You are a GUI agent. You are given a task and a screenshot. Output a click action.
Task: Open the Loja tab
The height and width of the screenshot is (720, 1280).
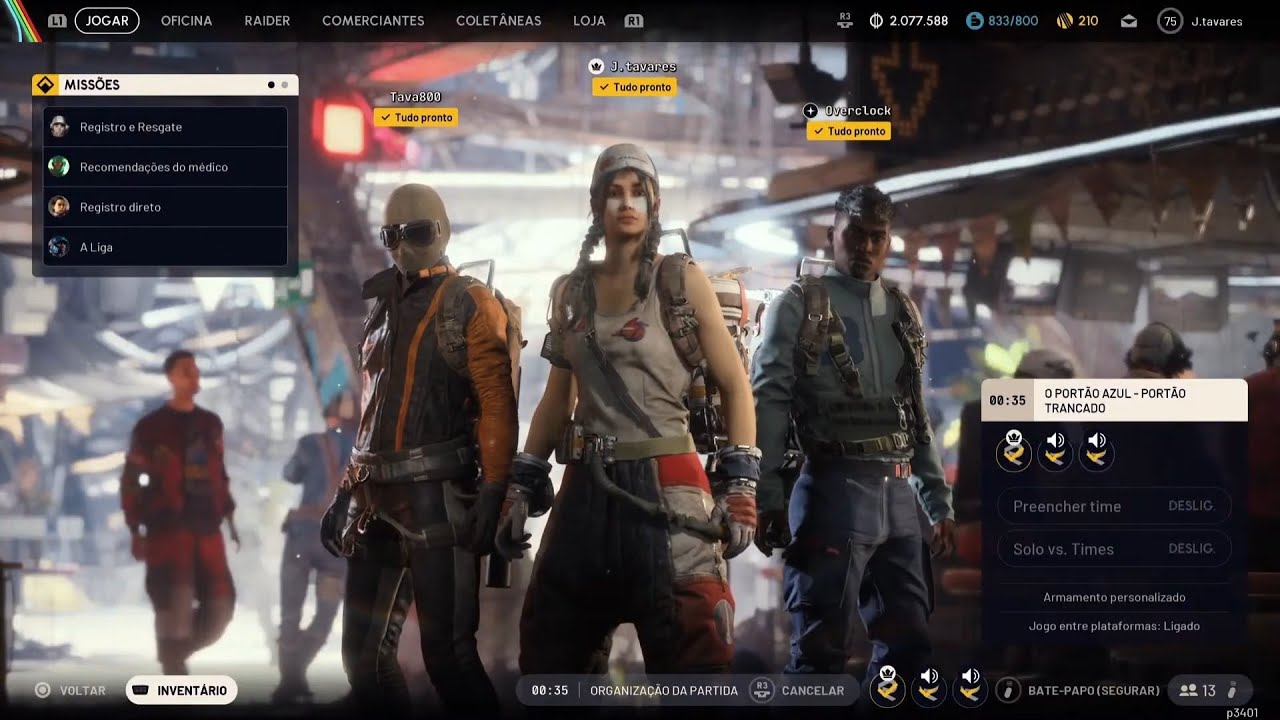click(x=589, y=21)
